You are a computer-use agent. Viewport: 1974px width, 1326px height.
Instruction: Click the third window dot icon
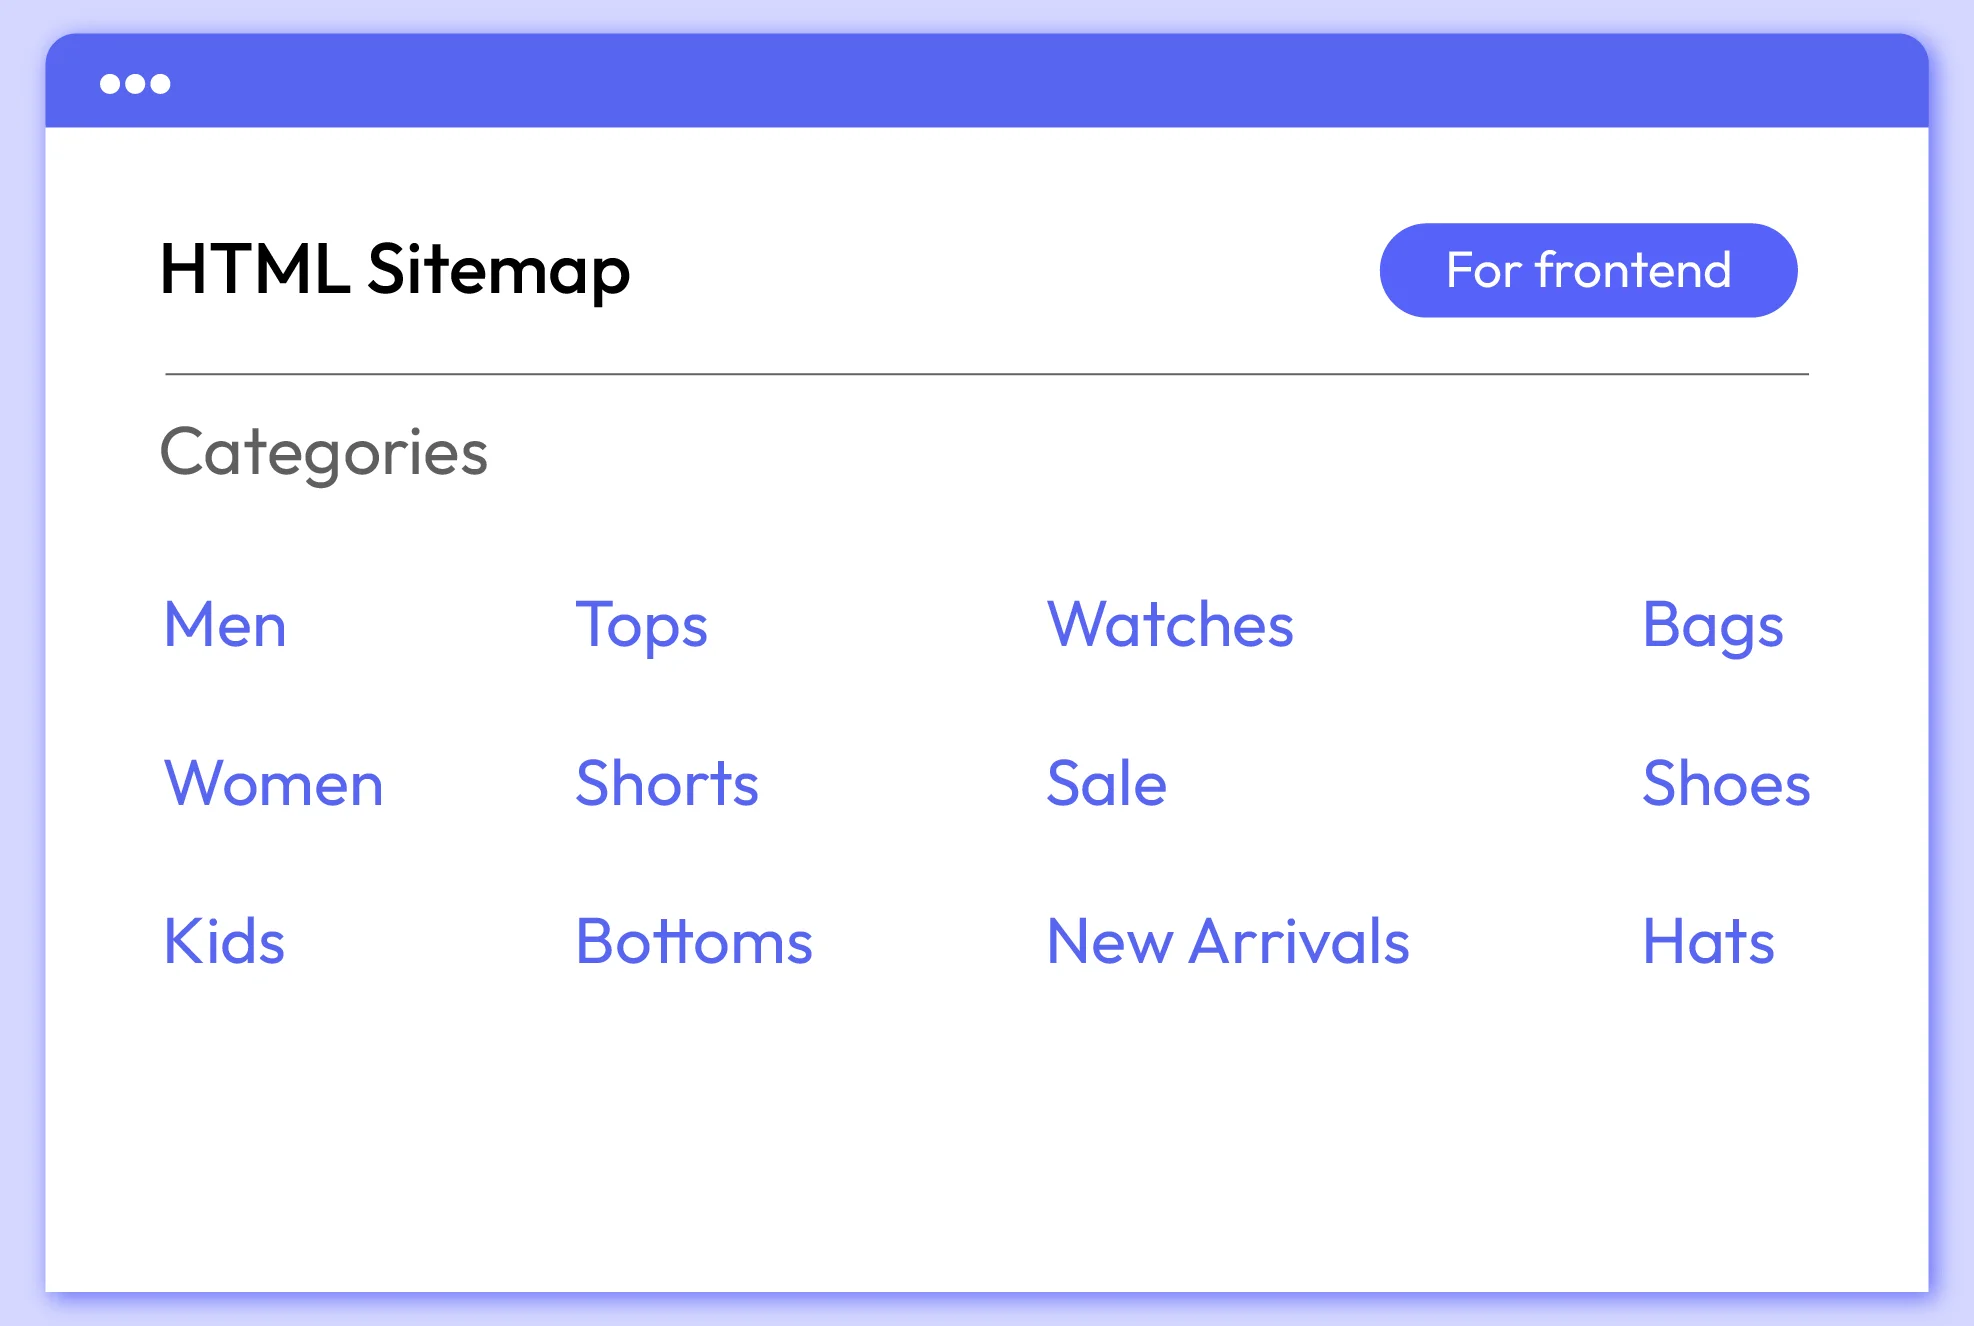160,84
